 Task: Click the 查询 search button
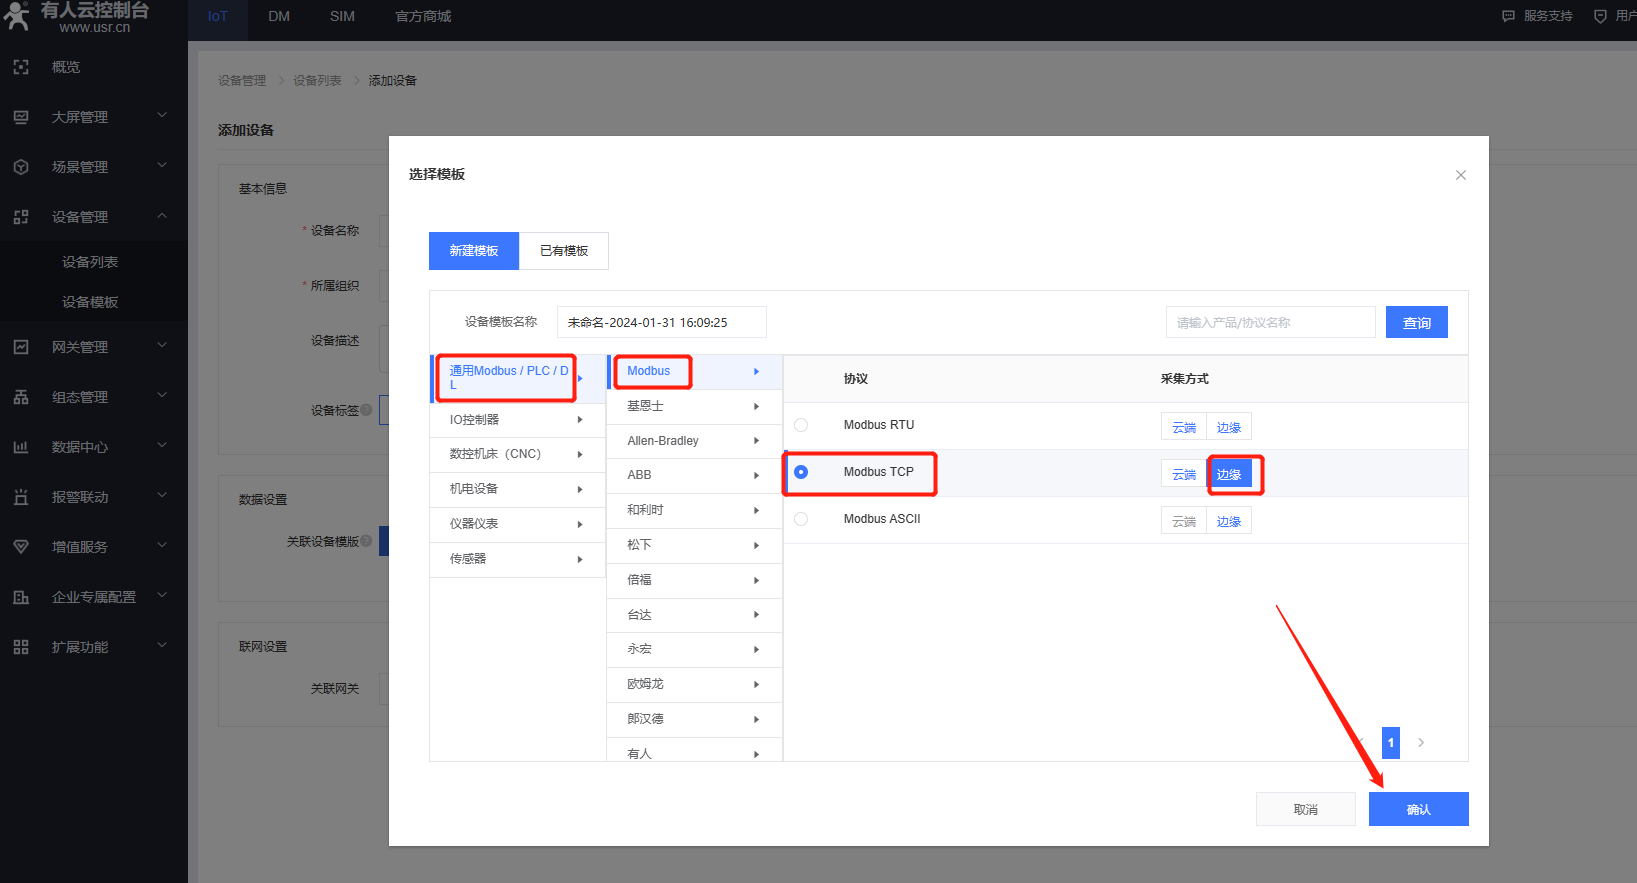click(x=1416, y=323)
